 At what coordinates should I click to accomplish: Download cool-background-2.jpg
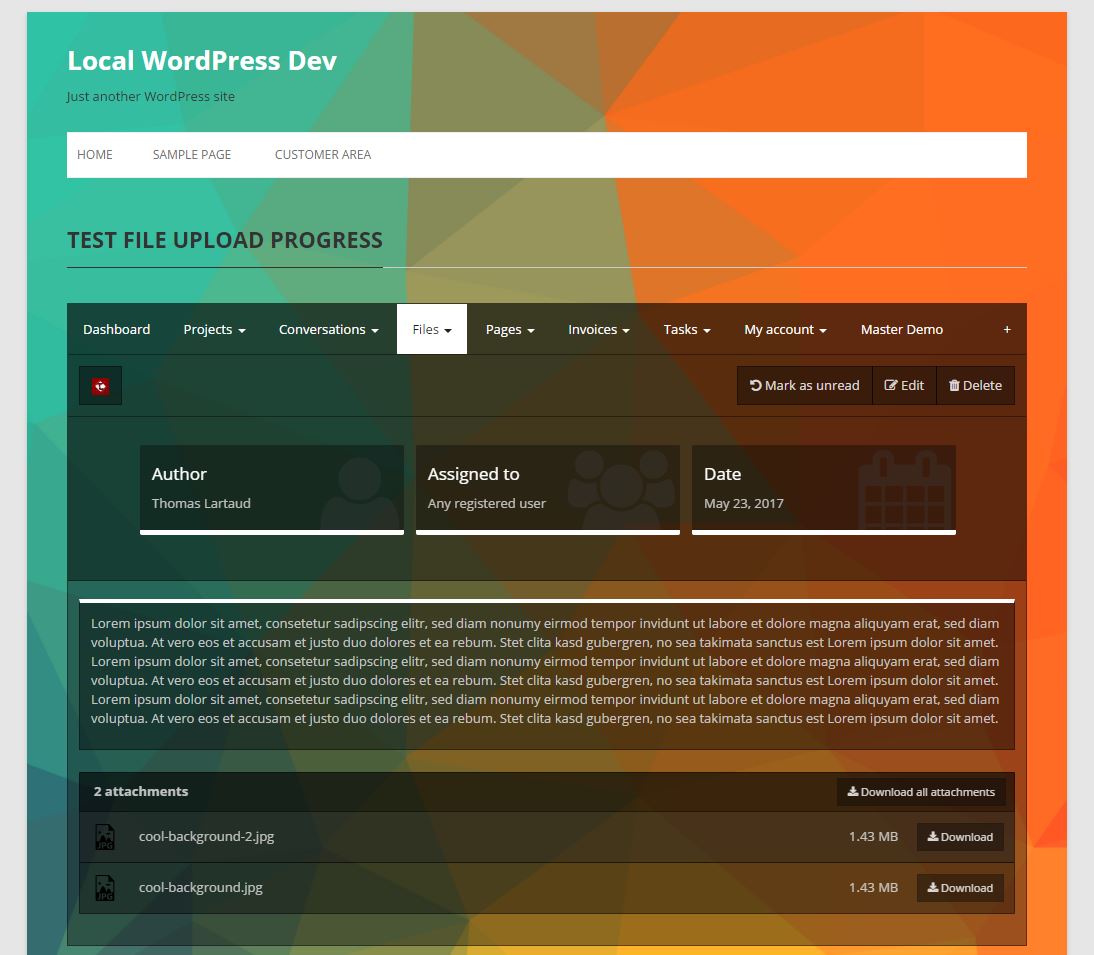pyautogui.click(x=960, y=837)
